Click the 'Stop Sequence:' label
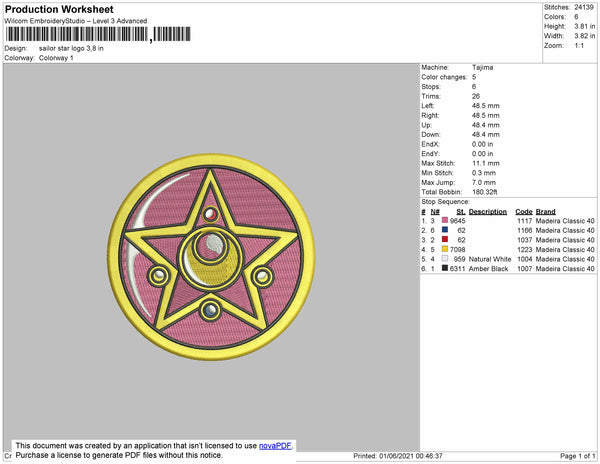The width and height of the screenshot is (600, 464). (x=445, y=202)
